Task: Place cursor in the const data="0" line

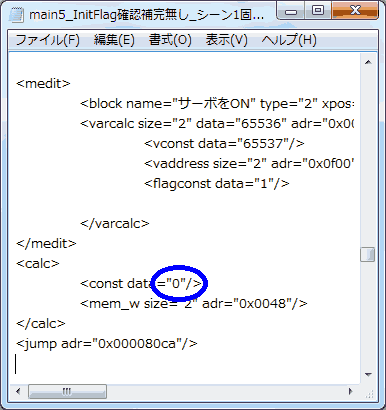Action: click(x=141, y=284)
